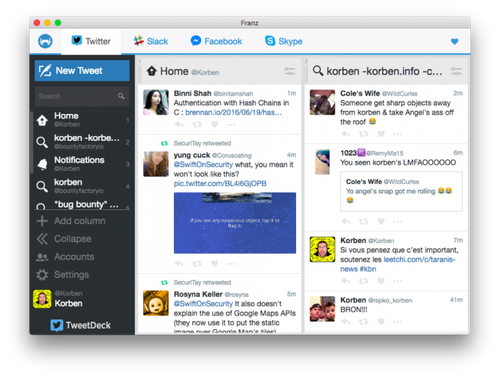Open the quoted Cole's Wife tweet in the 1023 post

click(401, 192)
